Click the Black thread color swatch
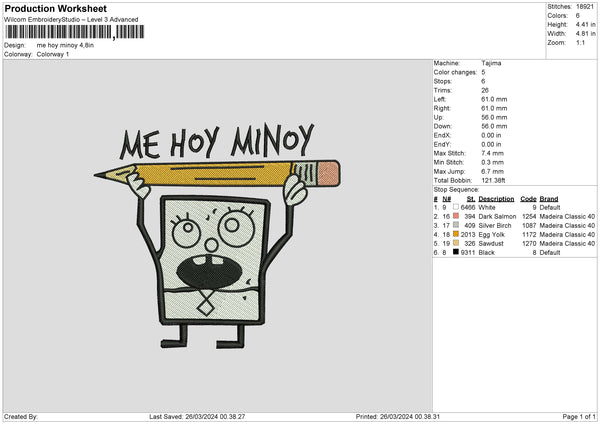The width and height of the screenshot is (600, 424). [x=455, y=252]
